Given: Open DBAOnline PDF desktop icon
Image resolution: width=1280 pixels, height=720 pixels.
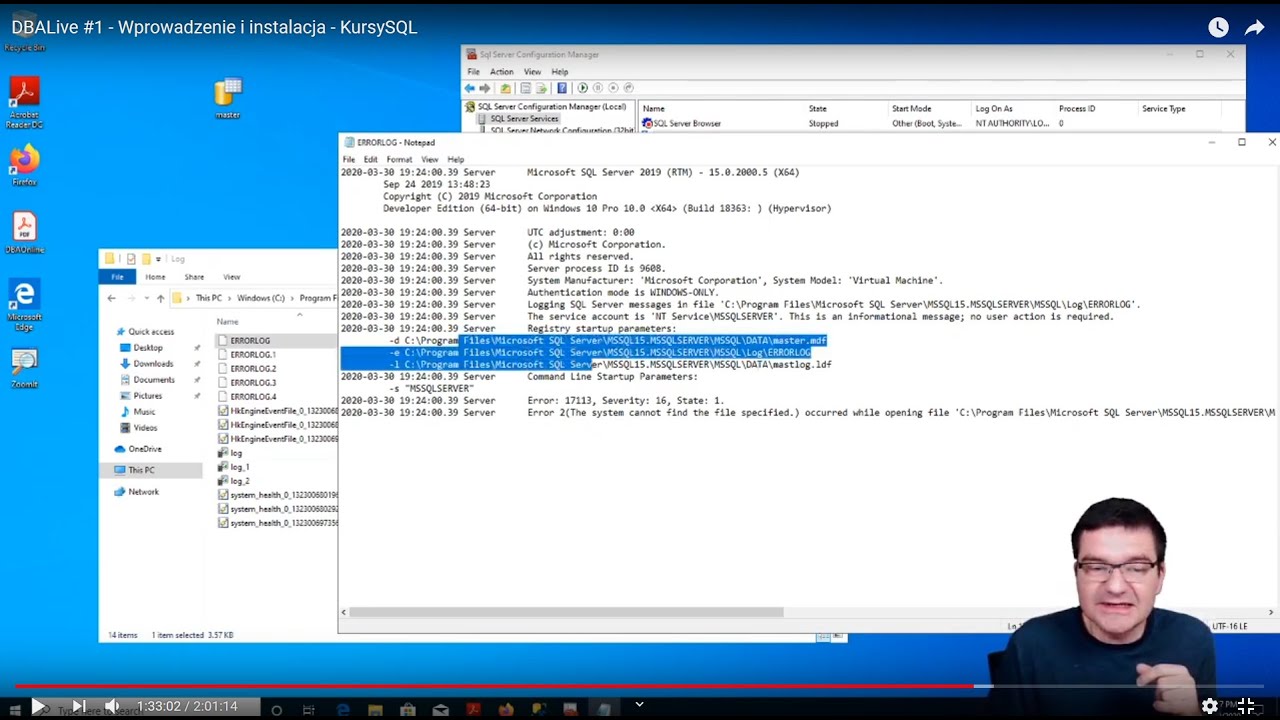Looking at the screenshot, I should (24, 233).
